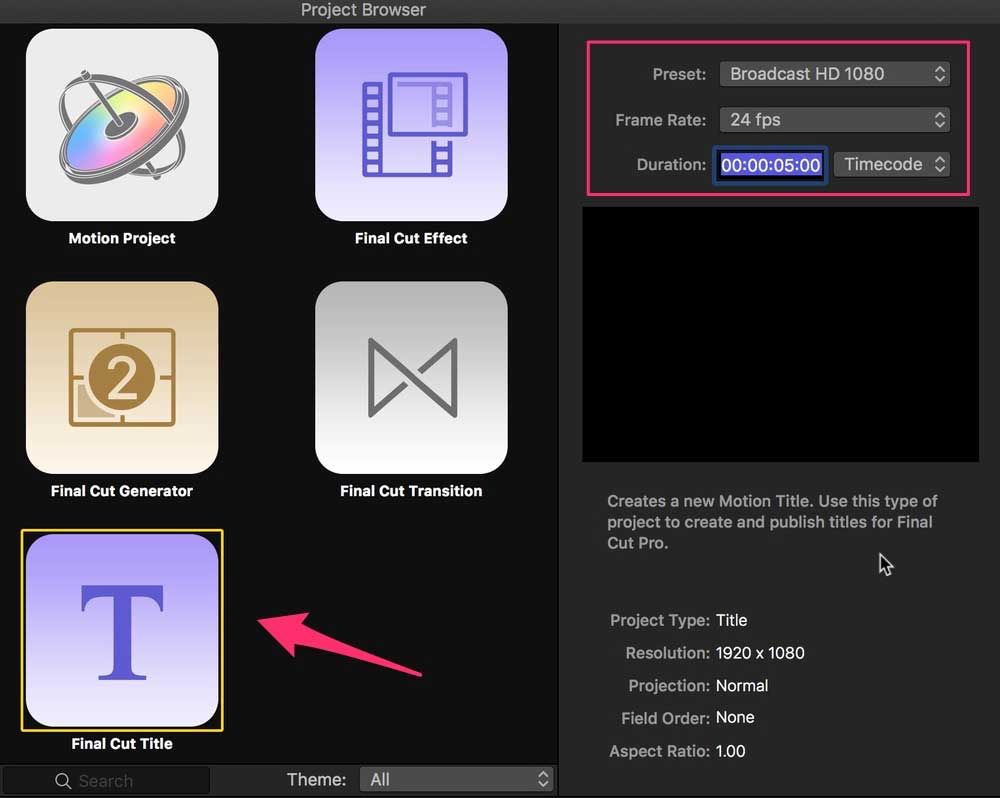Click the Project Browser window title
This screenshot has width=1000, height=798.
363,10
